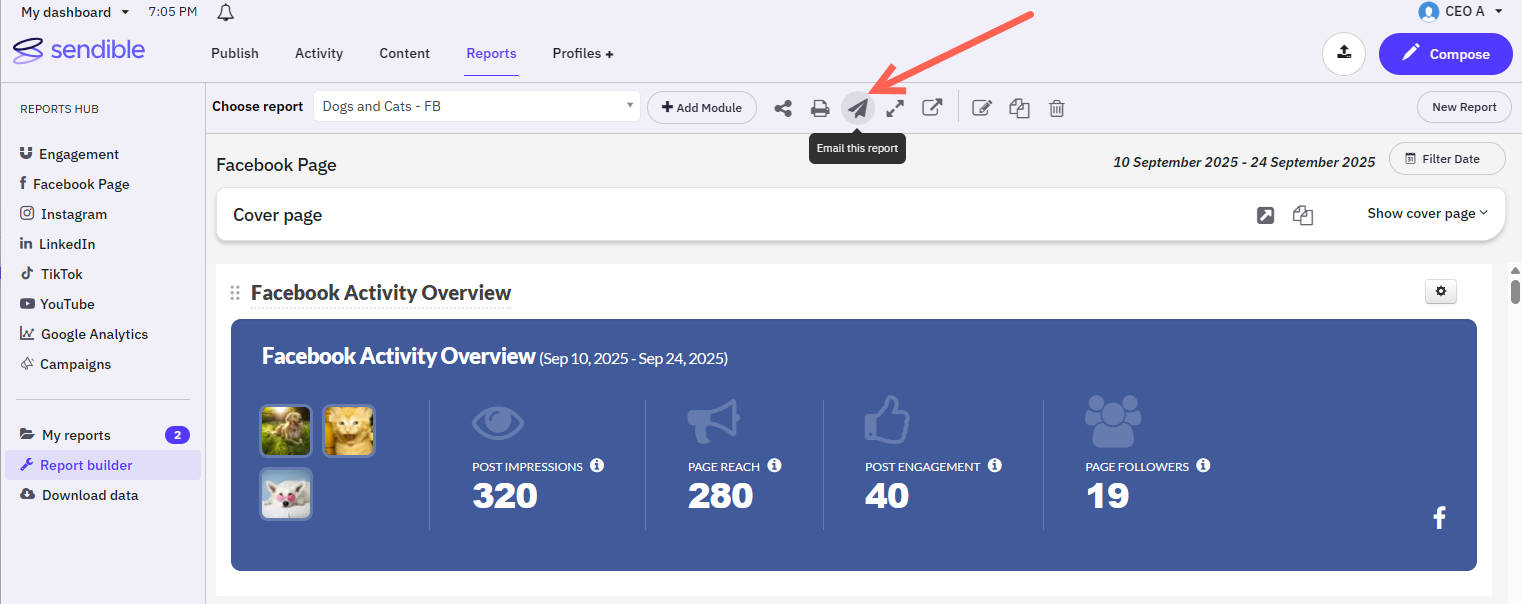Viewport: 1522px width, 604px height.
Task: Click the duplicate report icon in toolbar
Action: tap(1019, 108)
